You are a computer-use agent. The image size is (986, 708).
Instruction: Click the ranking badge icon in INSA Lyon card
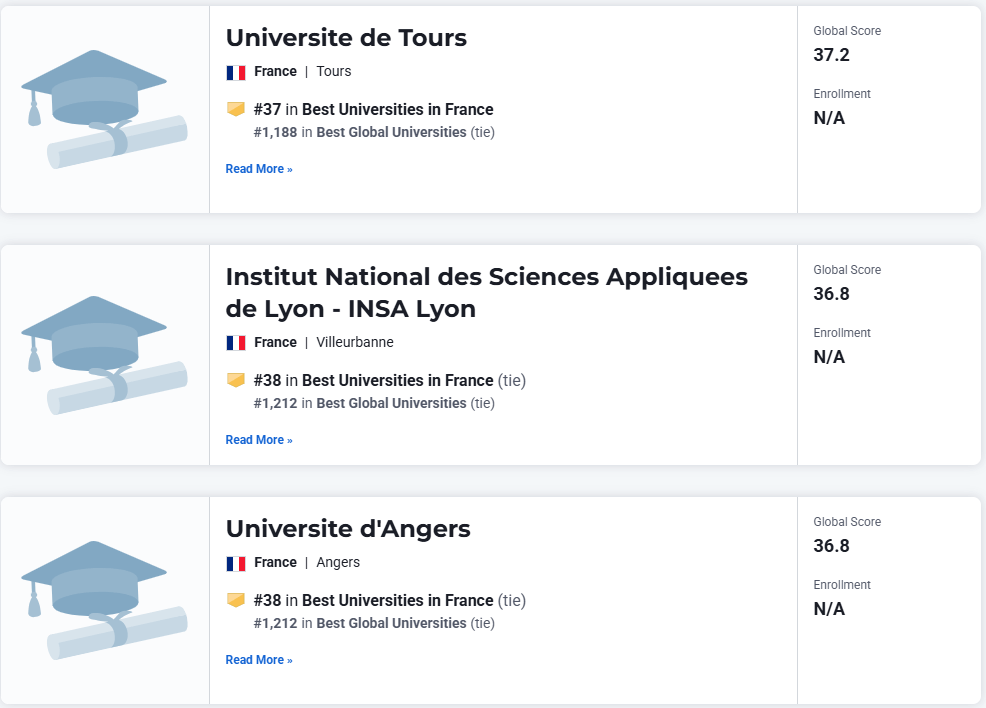236,380
